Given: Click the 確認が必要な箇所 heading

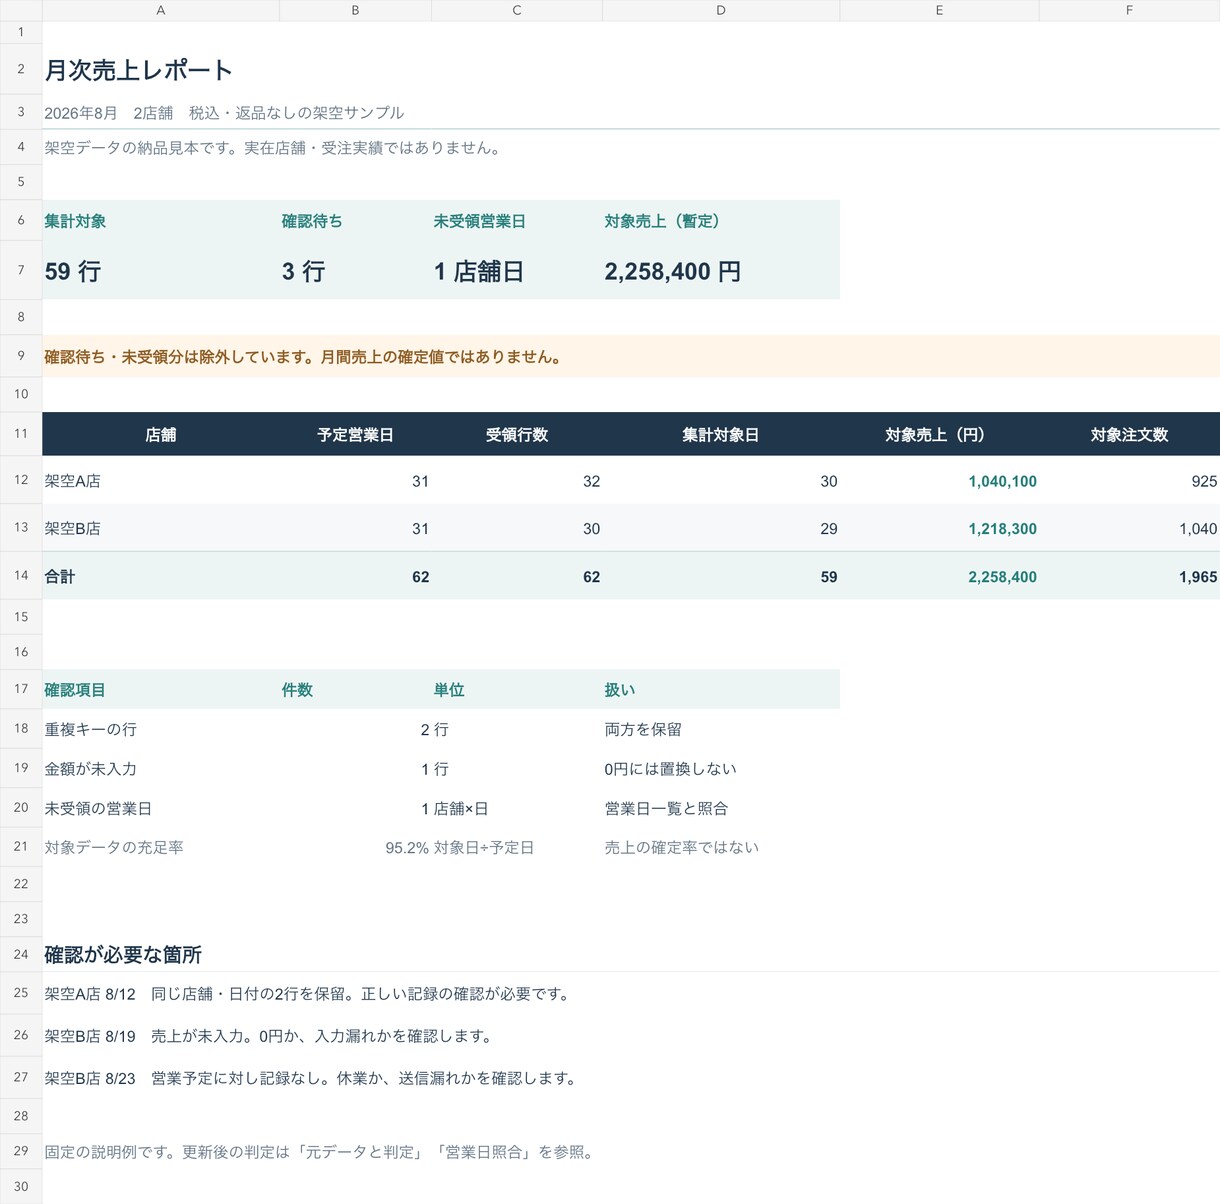Looking at the screenshot, I should (x=123, y=955).
